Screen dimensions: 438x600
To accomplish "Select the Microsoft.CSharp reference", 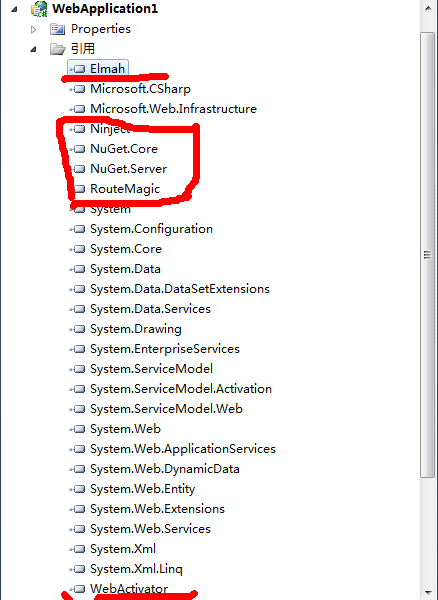I will tap(140, 89).
